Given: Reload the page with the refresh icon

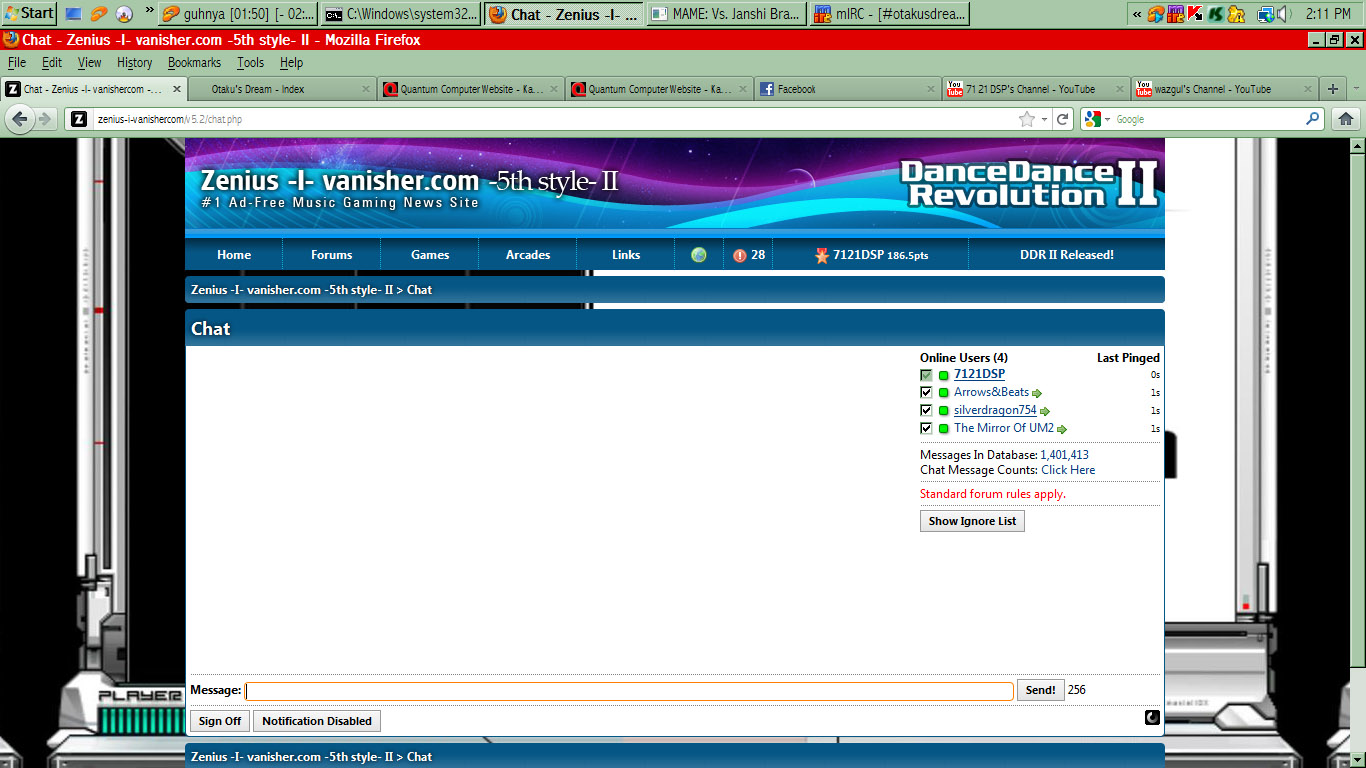Looking at the screenshot, I should coord(1063,119).
